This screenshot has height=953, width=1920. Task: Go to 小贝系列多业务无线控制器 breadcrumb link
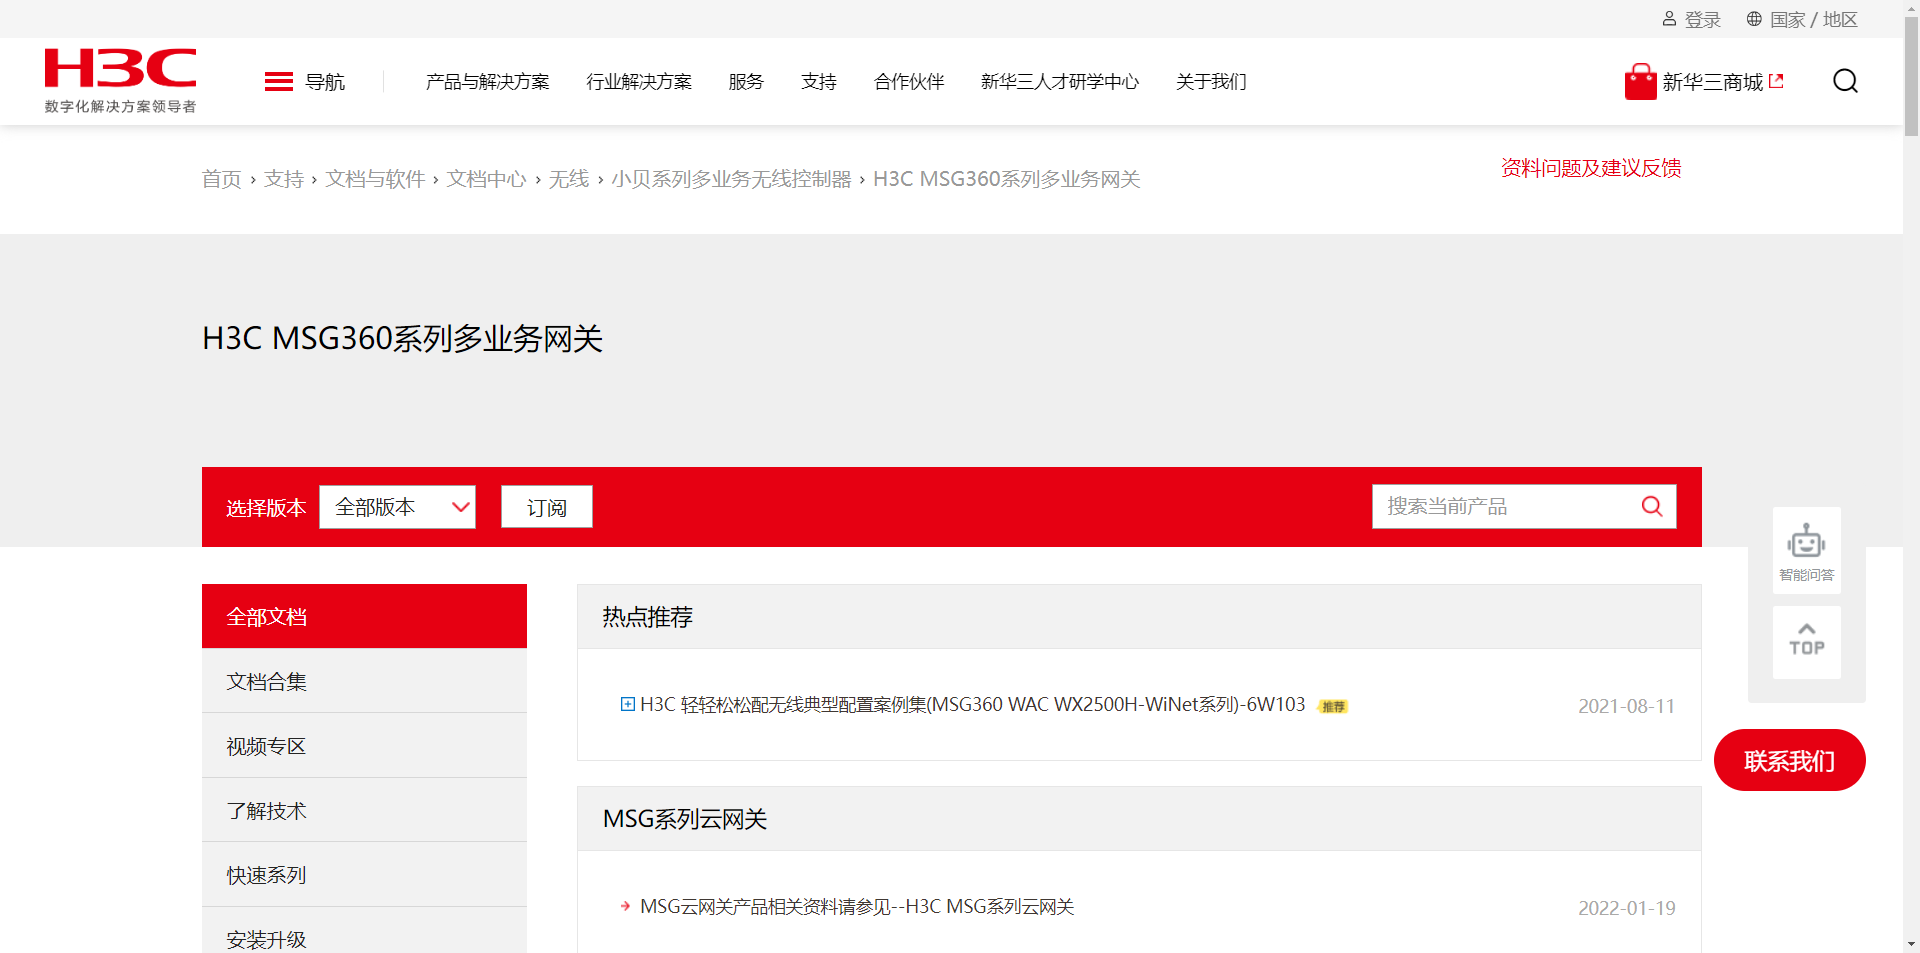[x=731, y=179]
